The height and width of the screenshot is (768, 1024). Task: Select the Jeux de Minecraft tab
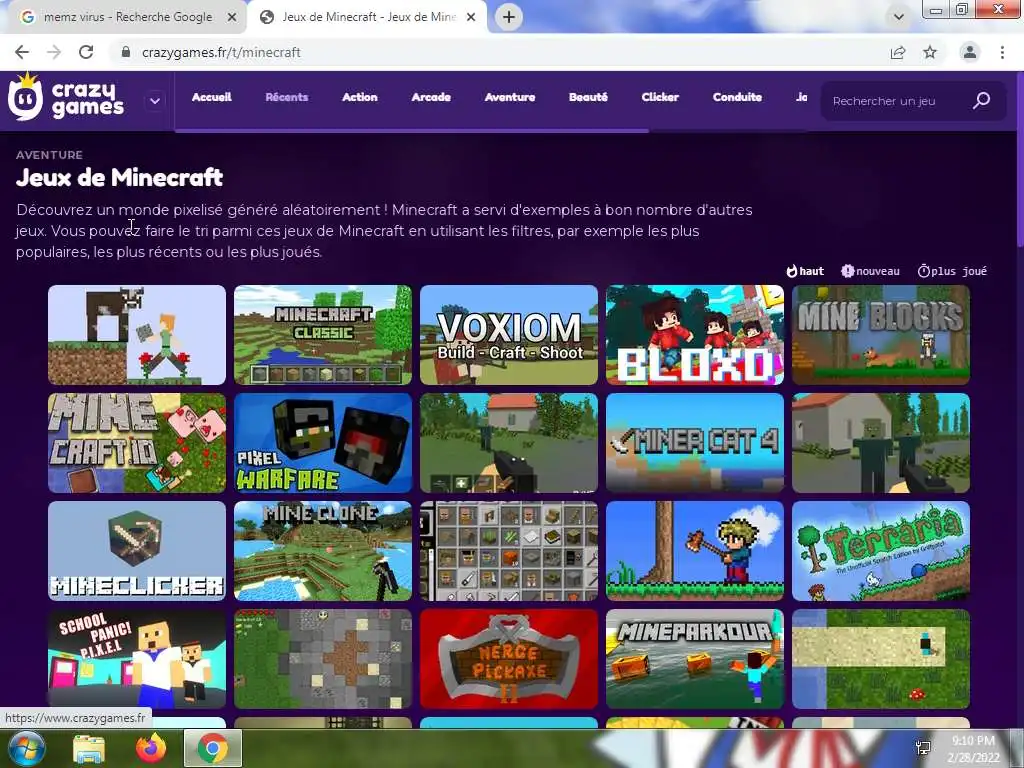pos(369,17)
